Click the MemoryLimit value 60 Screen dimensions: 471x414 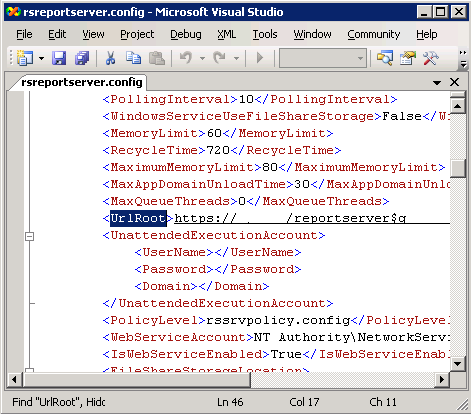[x=214, y=133]
